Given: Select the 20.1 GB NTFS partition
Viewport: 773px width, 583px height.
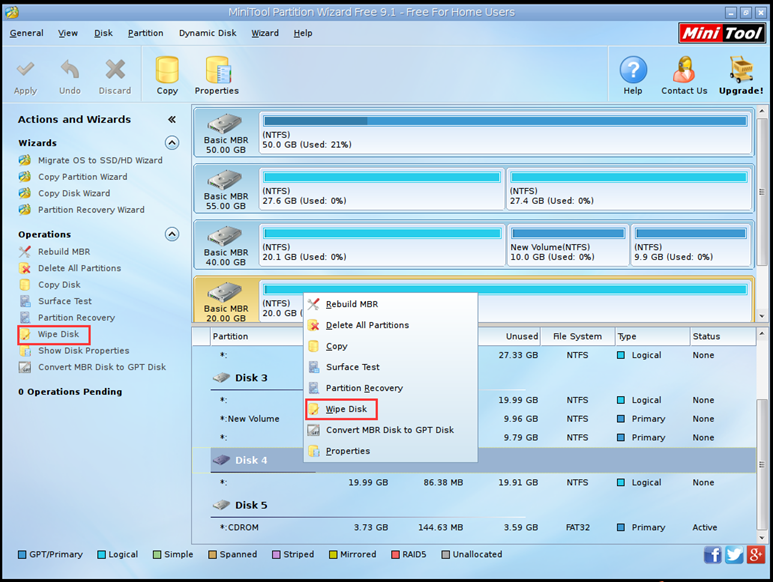Looking at the screenshot, I should pos(382,245).
